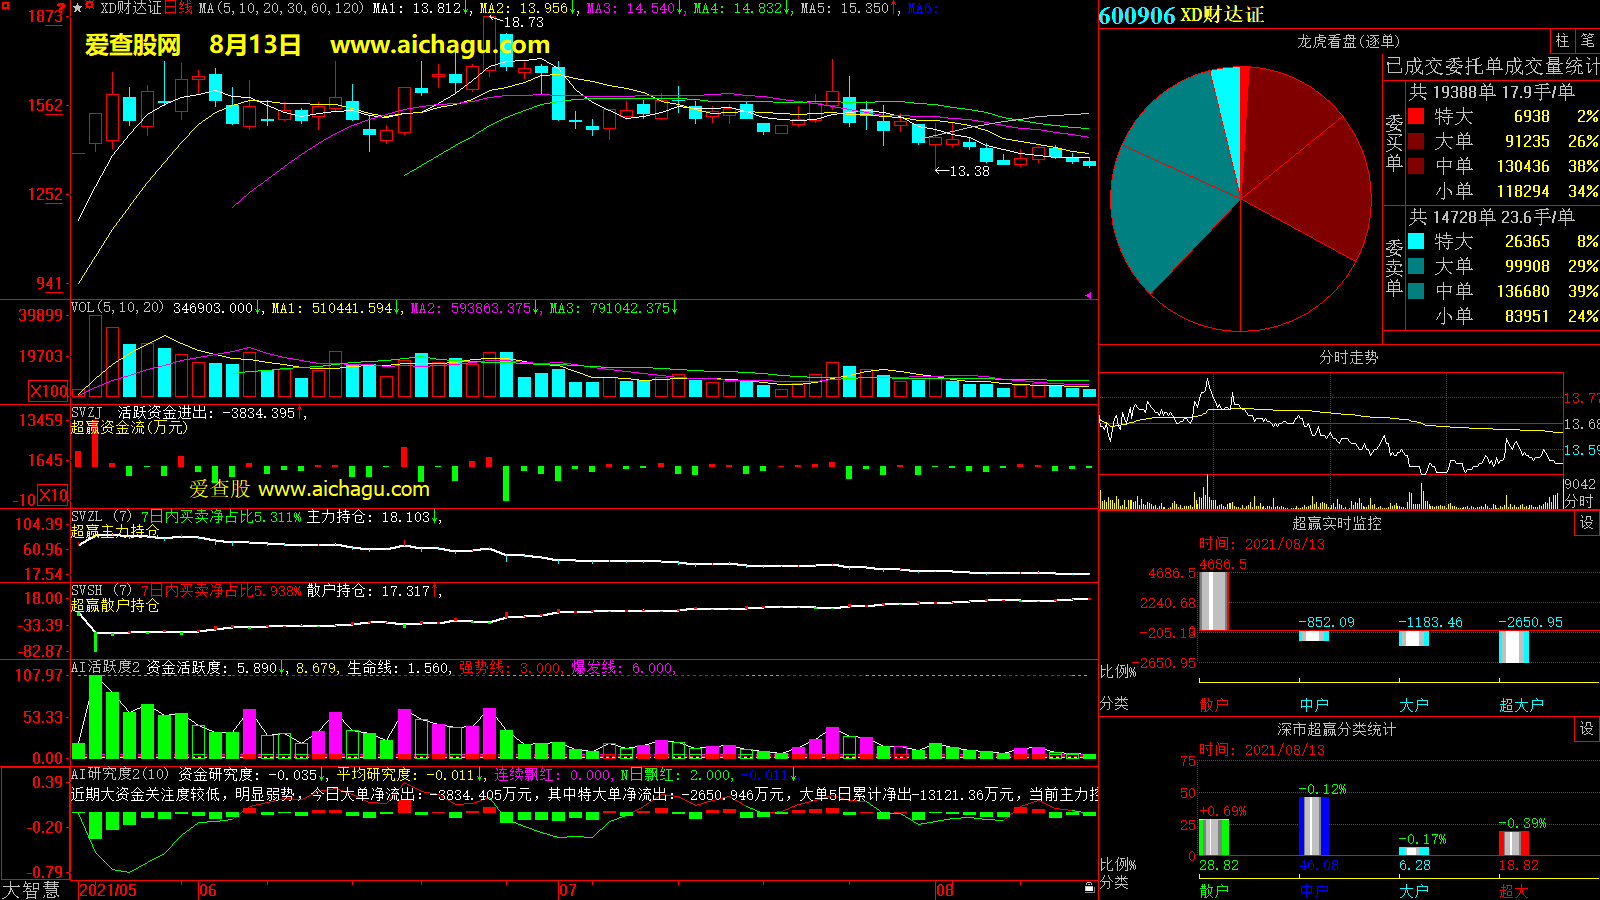Viewport: 1600px width, 900px height.
Task: Click the 设 settings button in 超赢实时监控 panel
Action: [1586, 523]
